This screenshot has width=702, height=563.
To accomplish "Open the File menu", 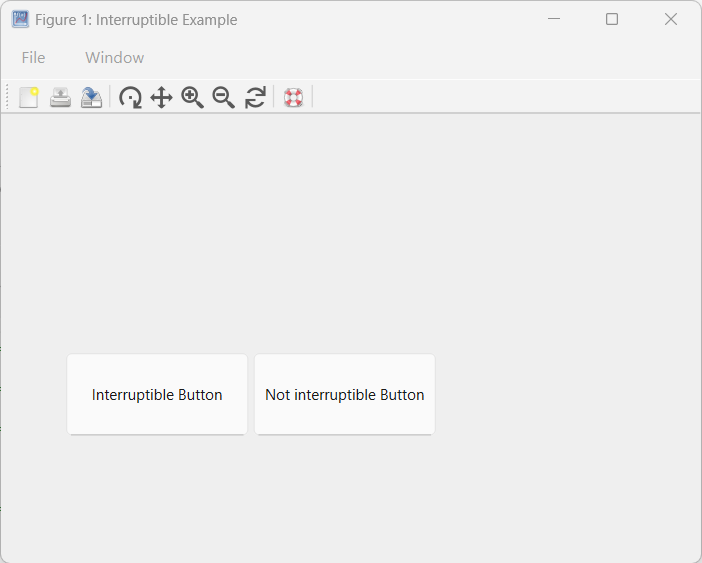I will 33,58.
